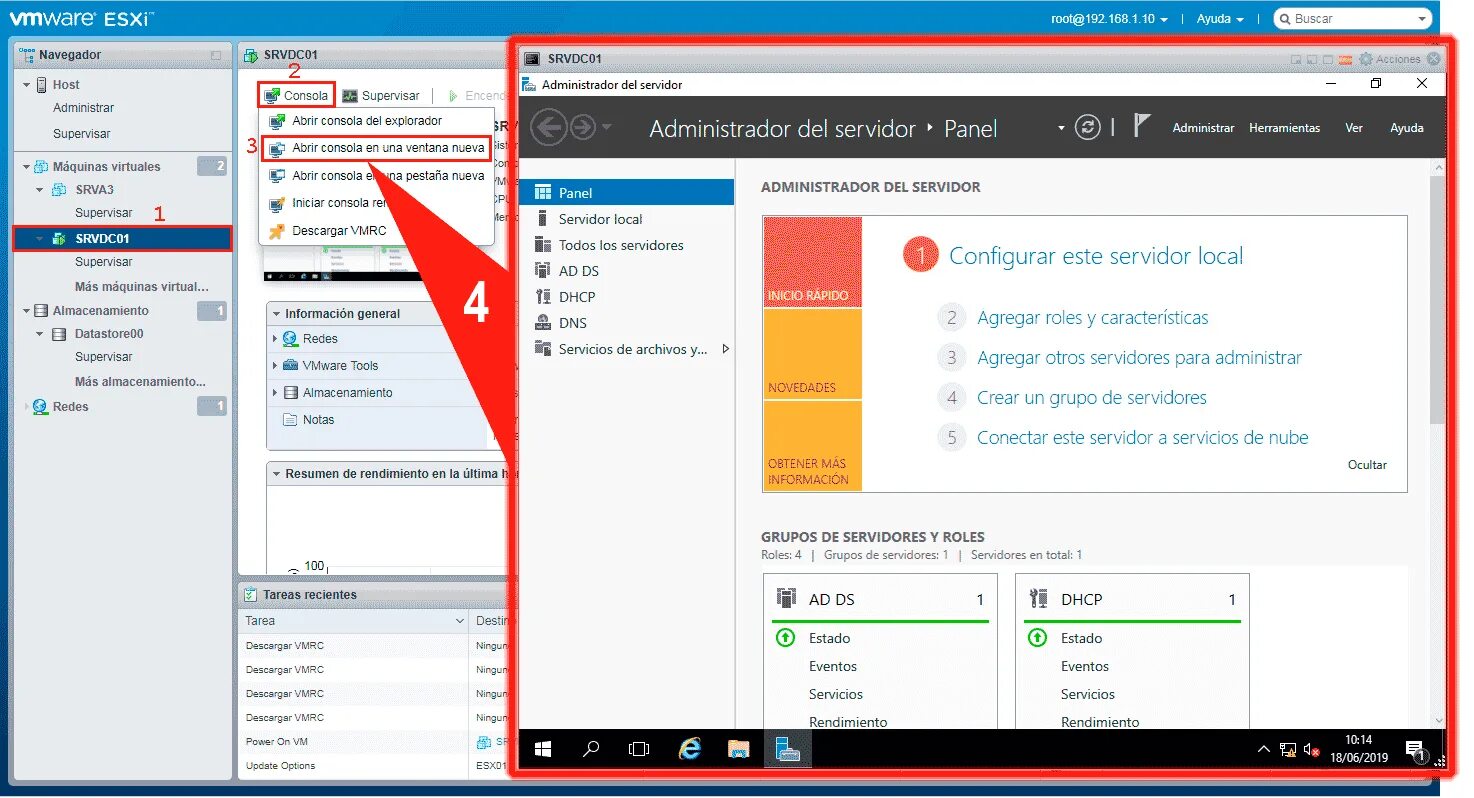
Task: Click Configurar este servidor local link
Action: click(1096, 256)
